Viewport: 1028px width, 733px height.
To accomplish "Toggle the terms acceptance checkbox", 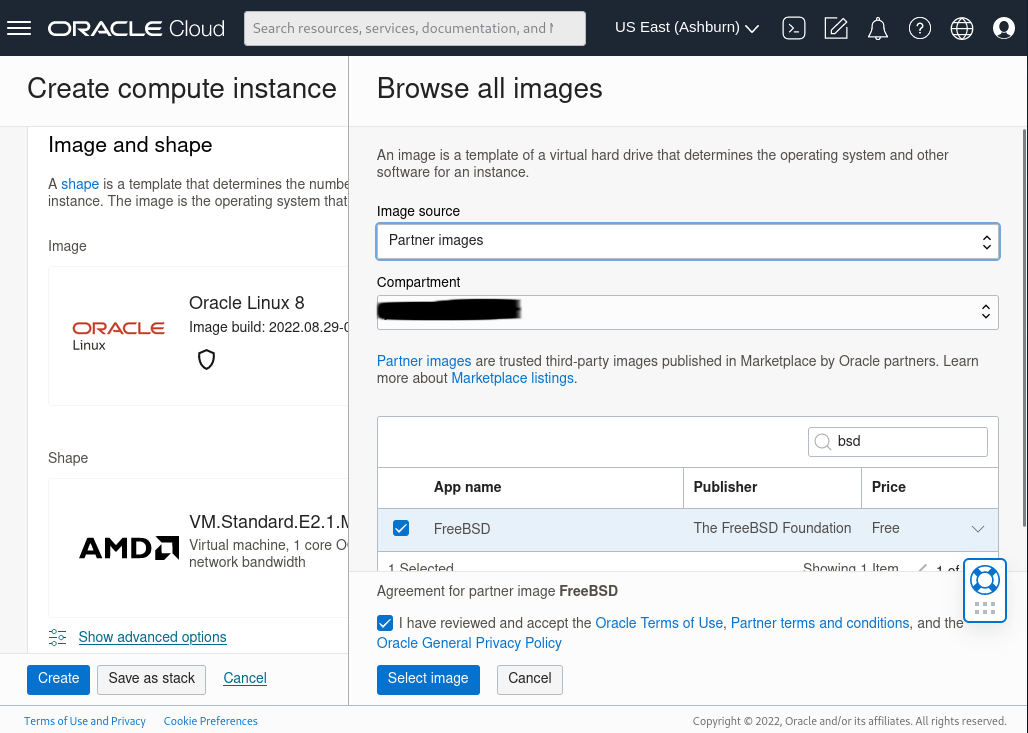I will click(x=386, y=623).
